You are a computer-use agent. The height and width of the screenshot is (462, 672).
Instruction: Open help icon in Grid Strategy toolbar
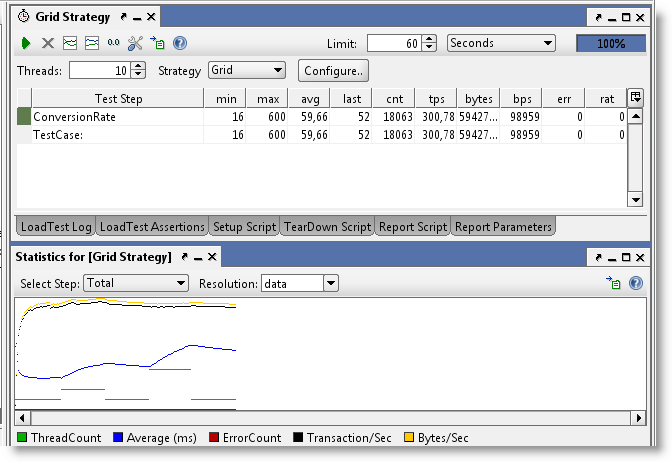point(180,43)
